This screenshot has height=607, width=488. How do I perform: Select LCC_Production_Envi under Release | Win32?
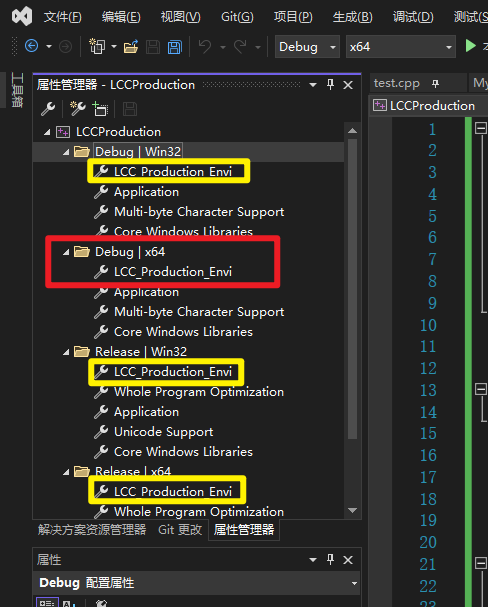[x=173, y=372]
